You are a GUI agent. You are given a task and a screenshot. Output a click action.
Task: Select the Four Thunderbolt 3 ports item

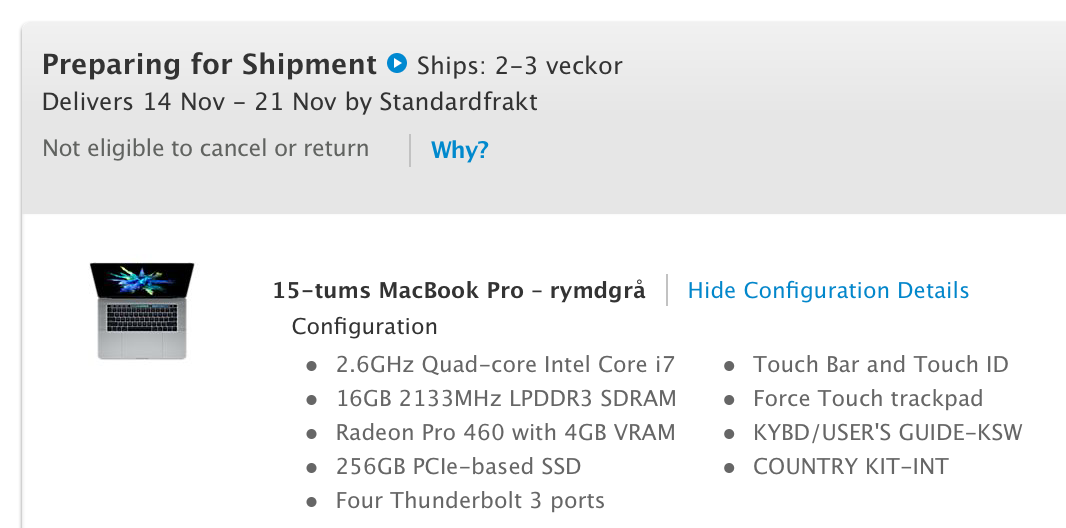[x=470, y=501]
